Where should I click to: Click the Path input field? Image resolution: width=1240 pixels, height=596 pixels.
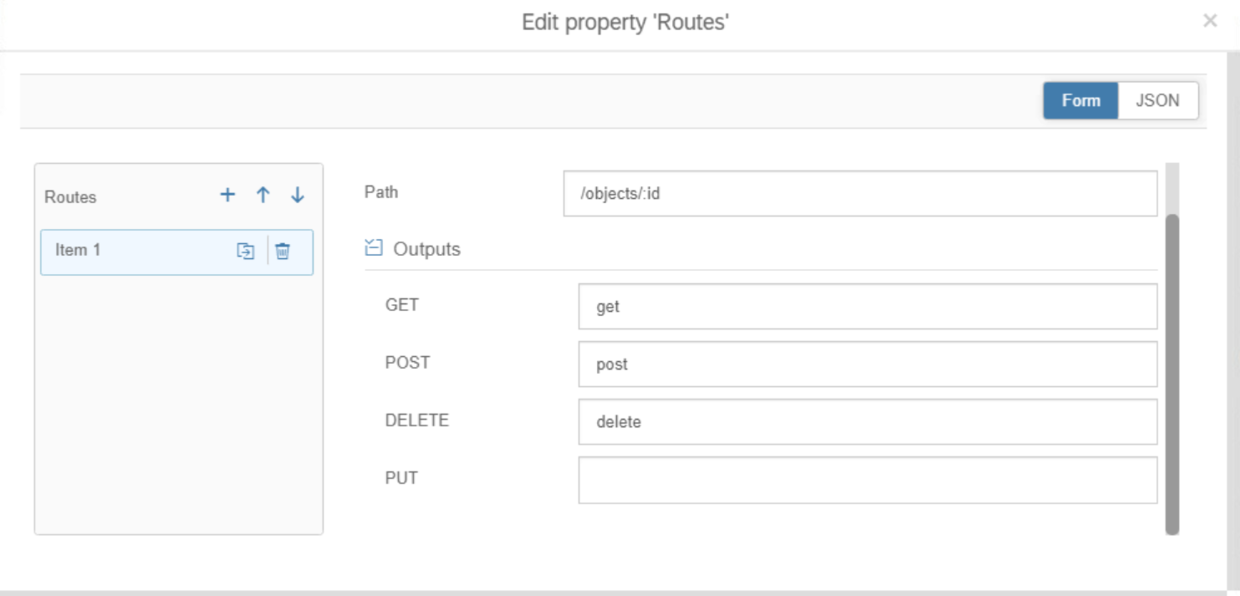click(x=860, y=194)
